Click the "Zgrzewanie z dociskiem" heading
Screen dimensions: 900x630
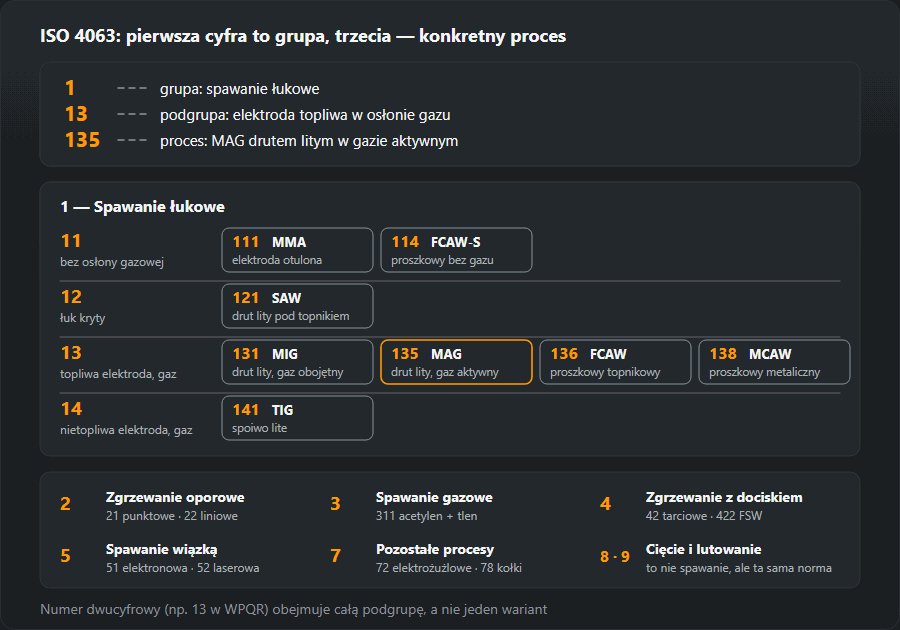(x=724, y=497)
